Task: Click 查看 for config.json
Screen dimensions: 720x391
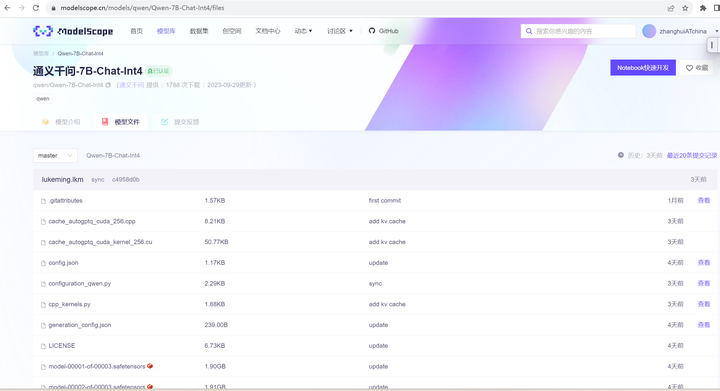Action: click(x=704, y=263)
